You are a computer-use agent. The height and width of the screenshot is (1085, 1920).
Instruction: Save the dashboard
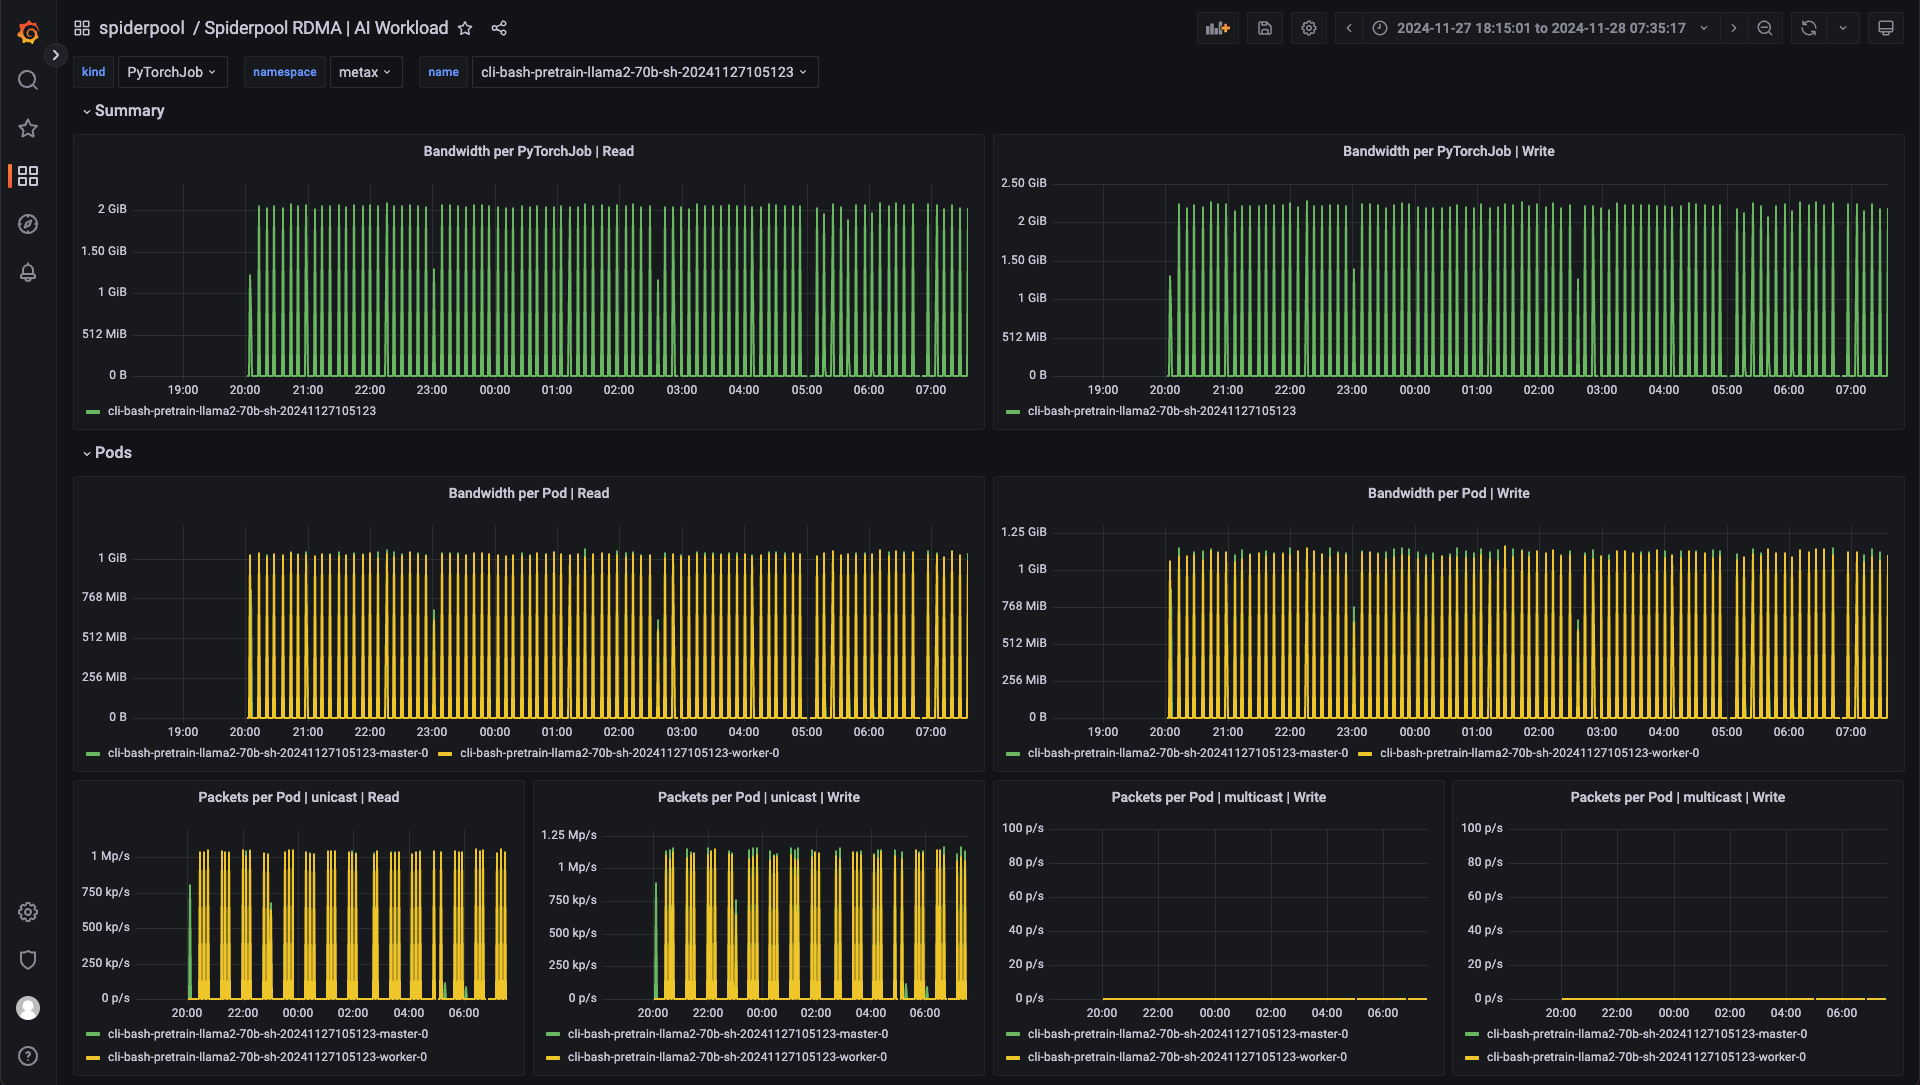1263,28
